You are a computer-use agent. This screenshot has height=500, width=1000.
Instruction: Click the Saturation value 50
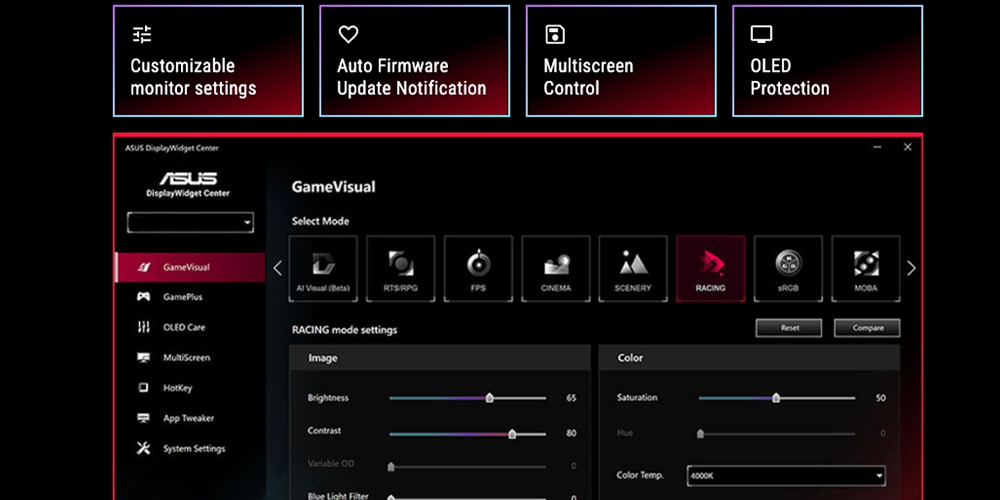[x=880, y=398]
